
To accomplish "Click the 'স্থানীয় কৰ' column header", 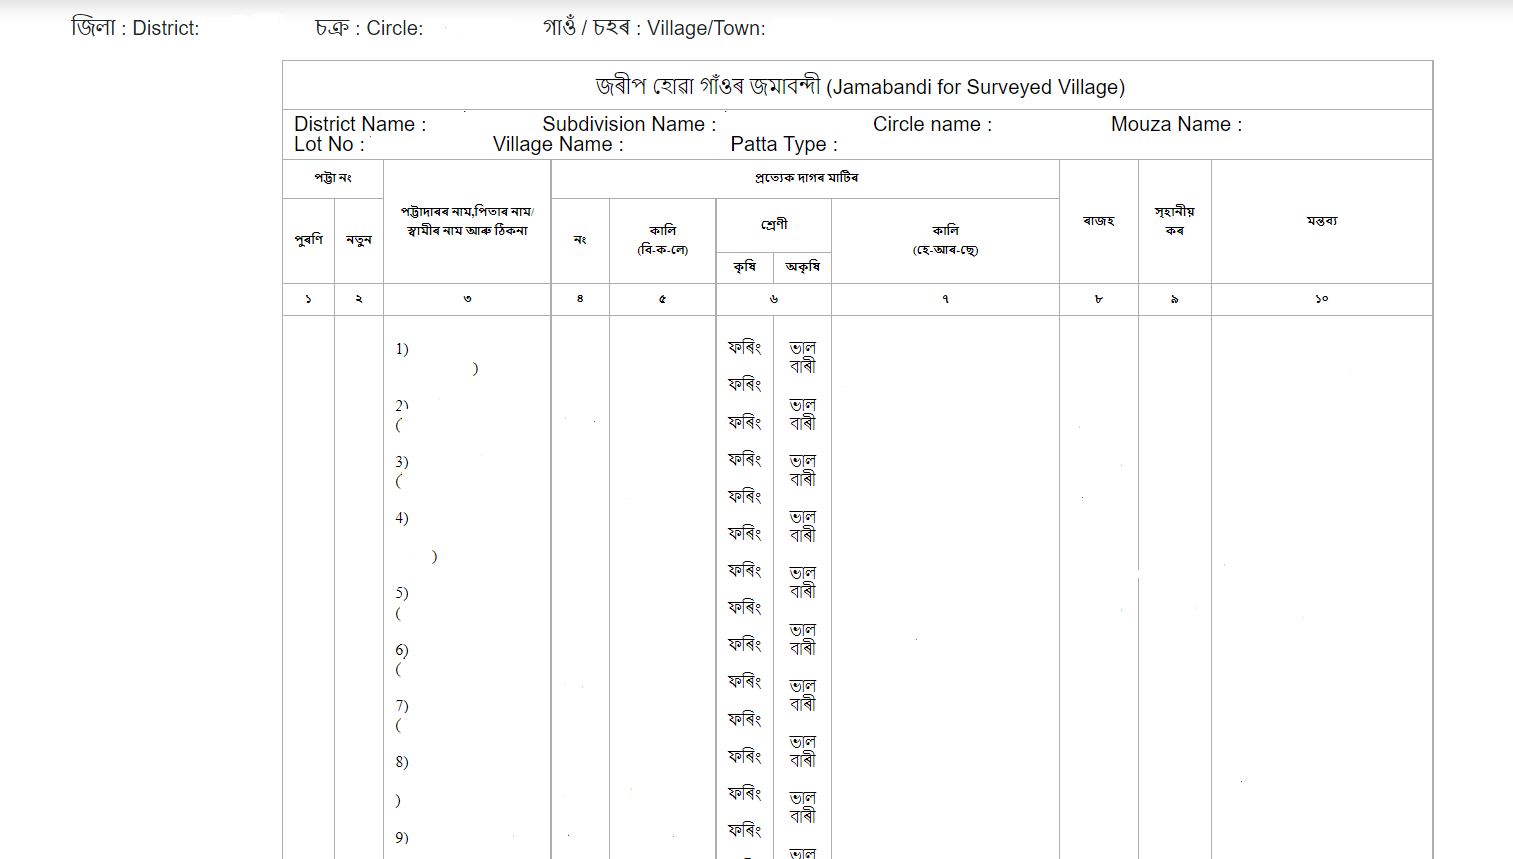I will [x=1174, y=221].
